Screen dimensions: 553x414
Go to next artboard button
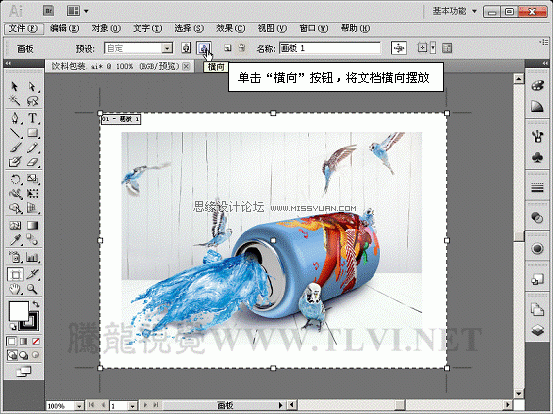pos(145,406)
